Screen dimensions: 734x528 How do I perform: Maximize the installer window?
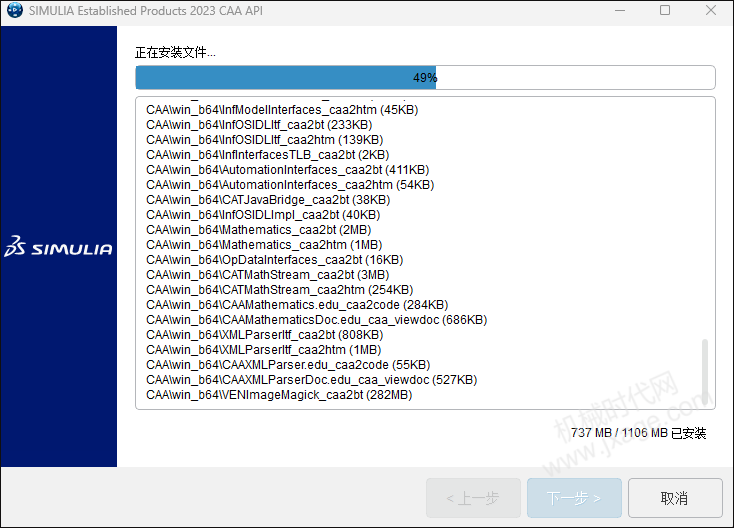(x=665, y=10)
